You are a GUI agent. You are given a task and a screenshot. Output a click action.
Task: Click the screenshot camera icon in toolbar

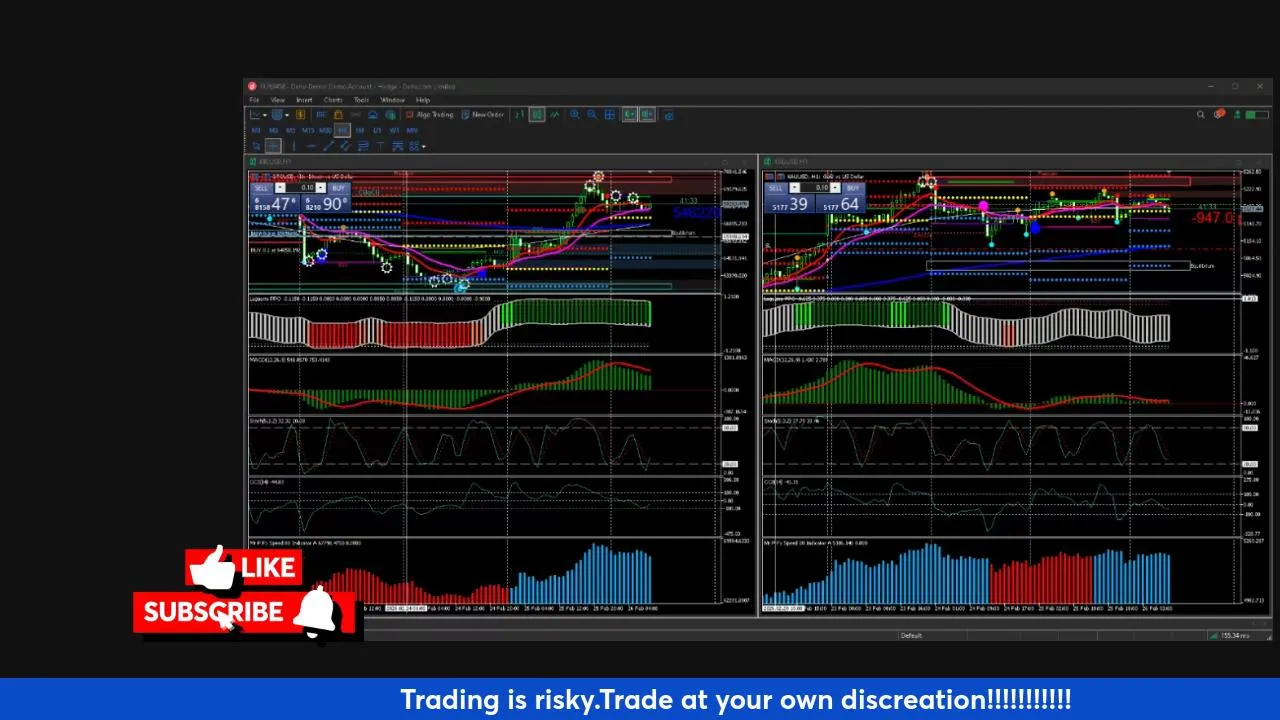(668, 115)
